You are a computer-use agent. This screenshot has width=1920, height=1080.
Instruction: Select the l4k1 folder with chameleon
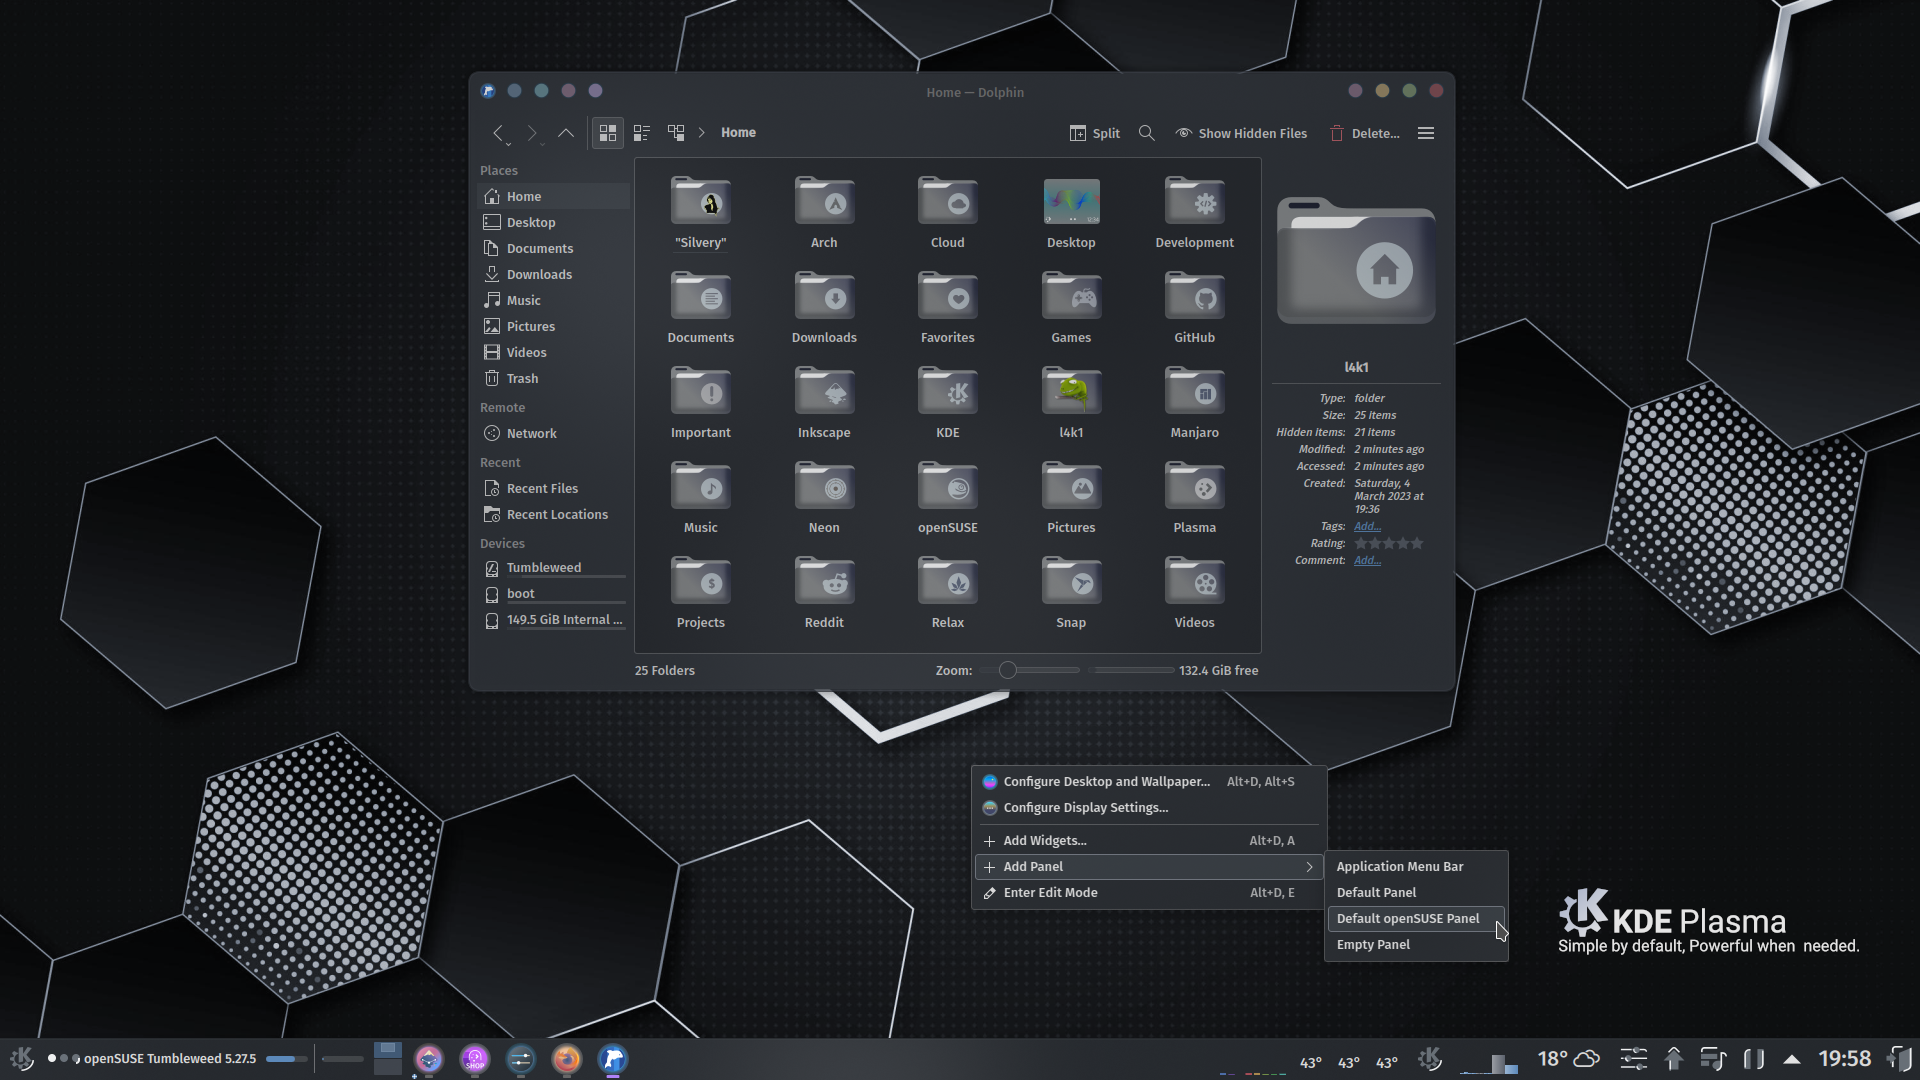[1071, 404]
